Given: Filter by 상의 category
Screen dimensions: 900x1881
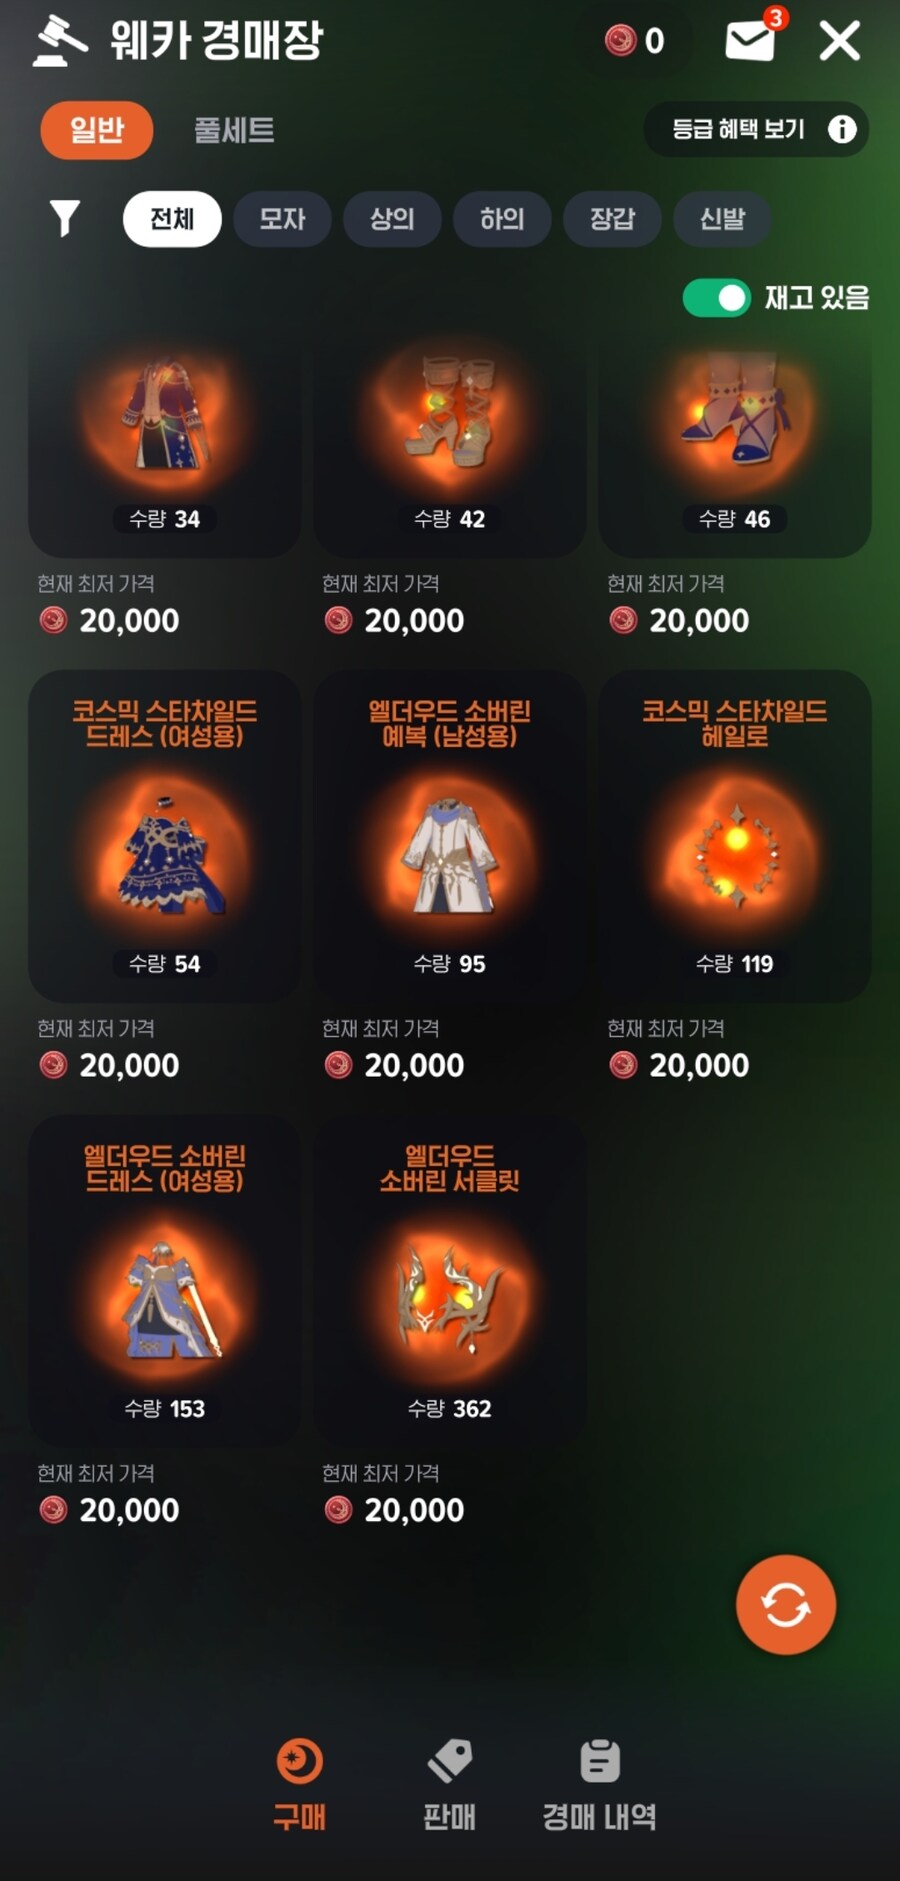Looking at the screenshot, I should 392,219.
